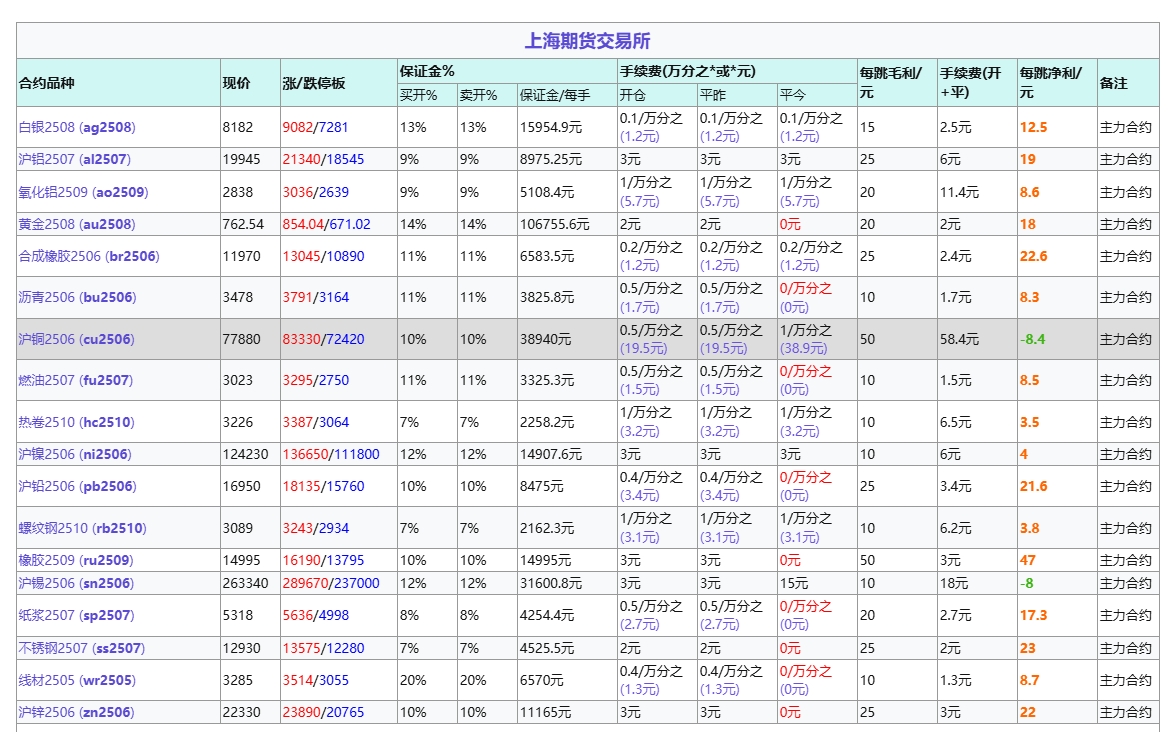Screen dimensions: 1173x732
Task: Click the 平昨 sub-header
Action: (x=713, y=96)
